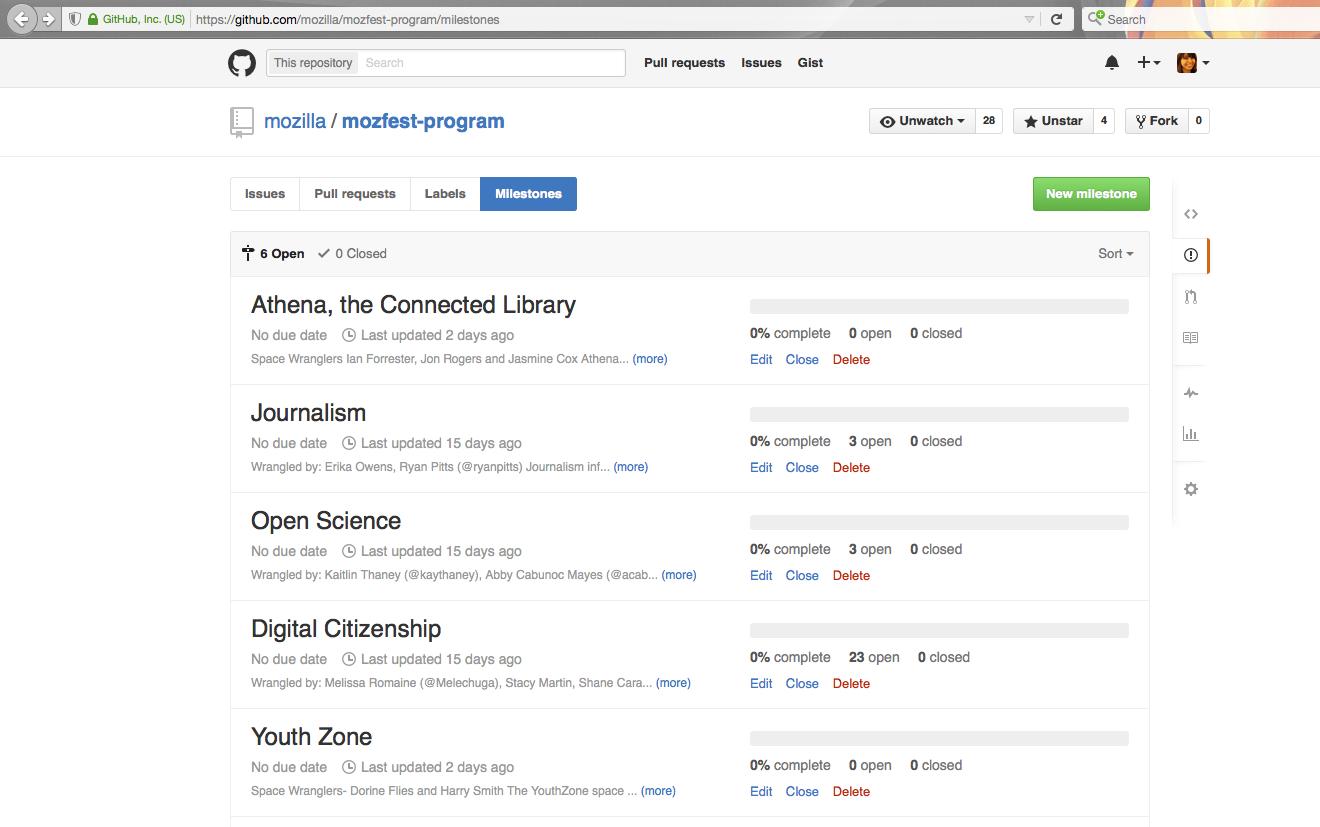
Task: Click the Athena milestone progress bar
Action: 939,306
